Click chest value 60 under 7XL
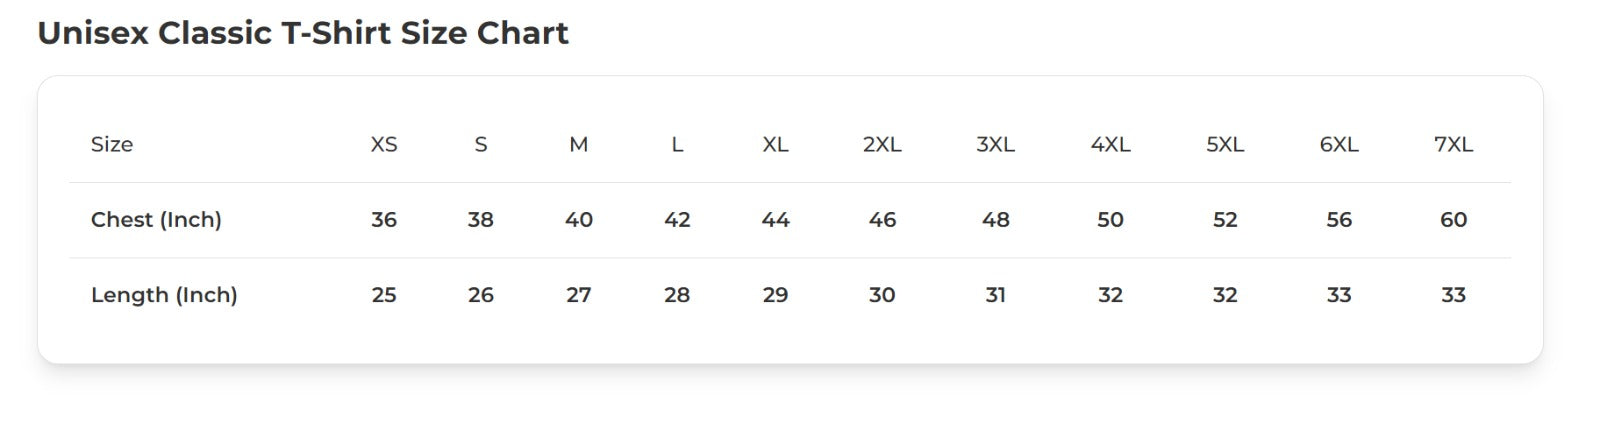1600x423 pixels. [1453, 219]
